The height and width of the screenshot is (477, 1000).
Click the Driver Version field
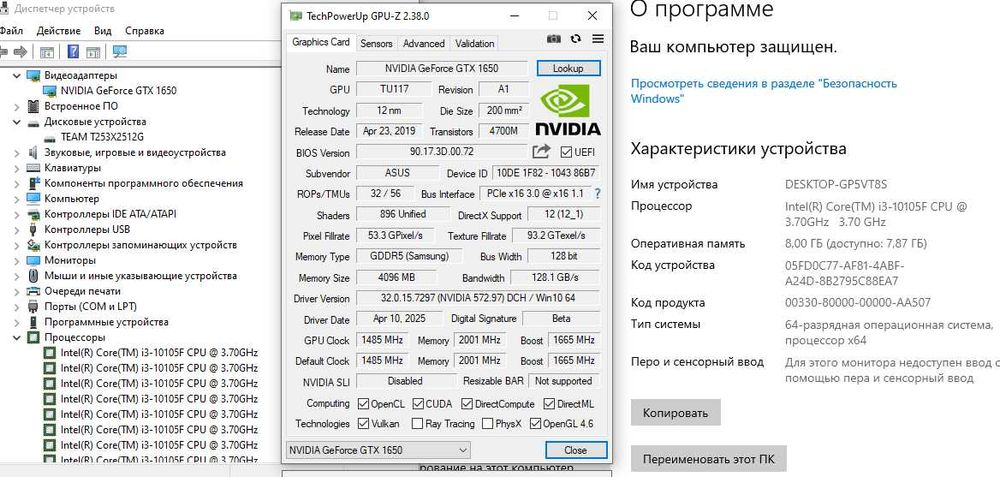point(478,298)
